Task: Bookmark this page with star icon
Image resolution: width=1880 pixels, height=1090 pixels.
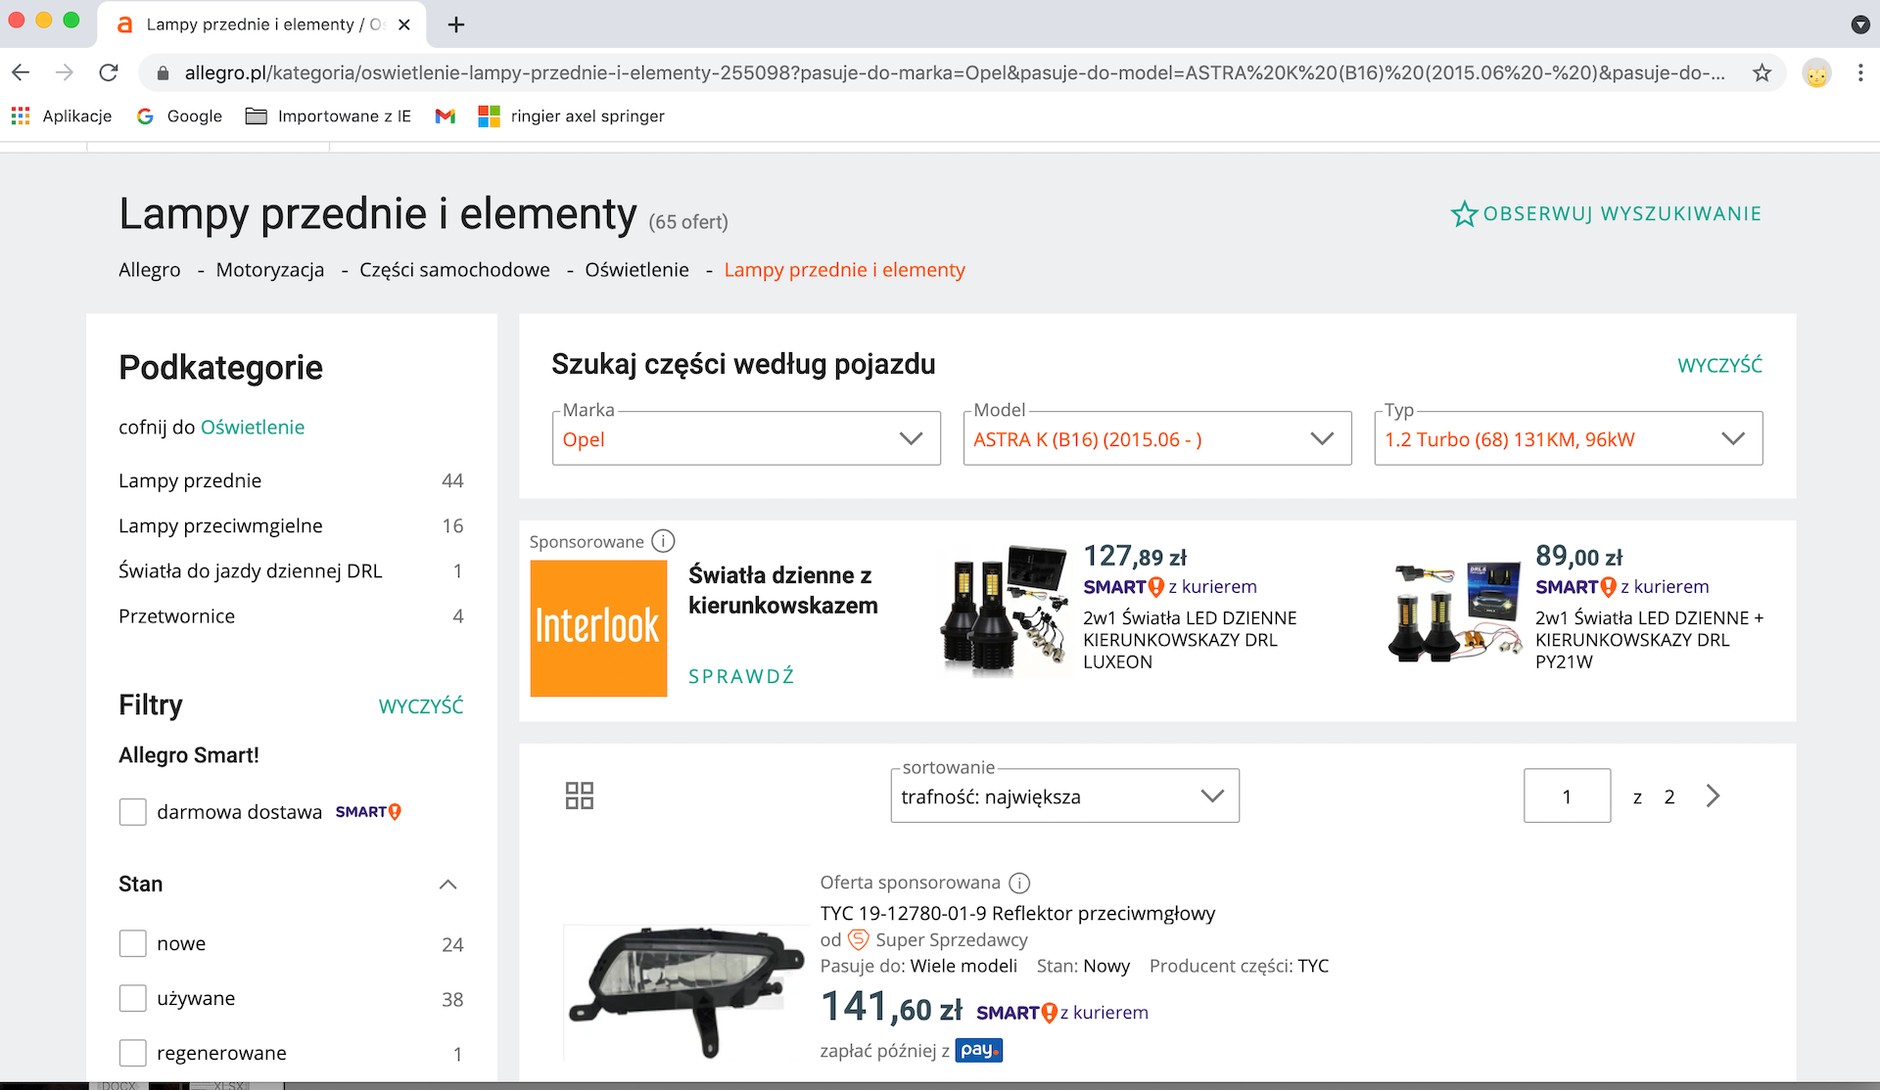Action: 1762,73
